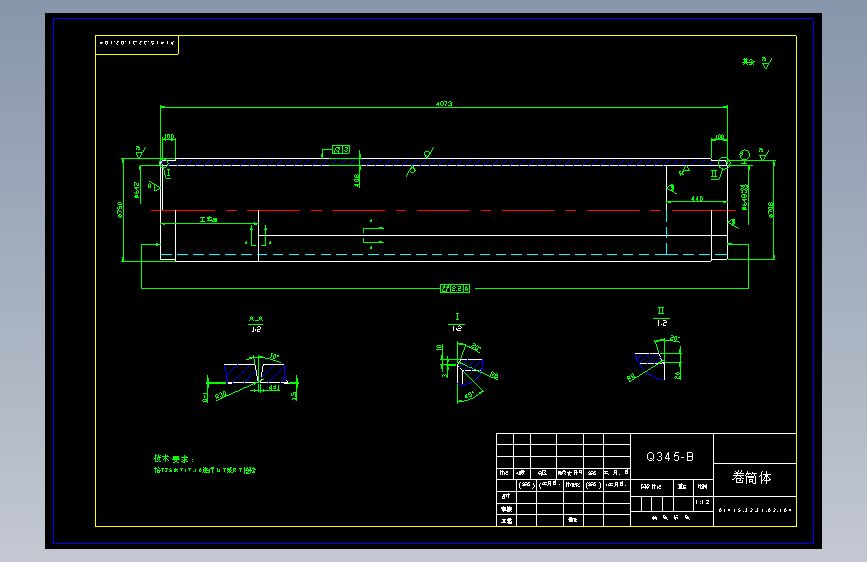Image resolution: width=867 pixels, height=562 pixels.
Task: Select the surface roughness symbol at top-right
Action: (765, 63)
